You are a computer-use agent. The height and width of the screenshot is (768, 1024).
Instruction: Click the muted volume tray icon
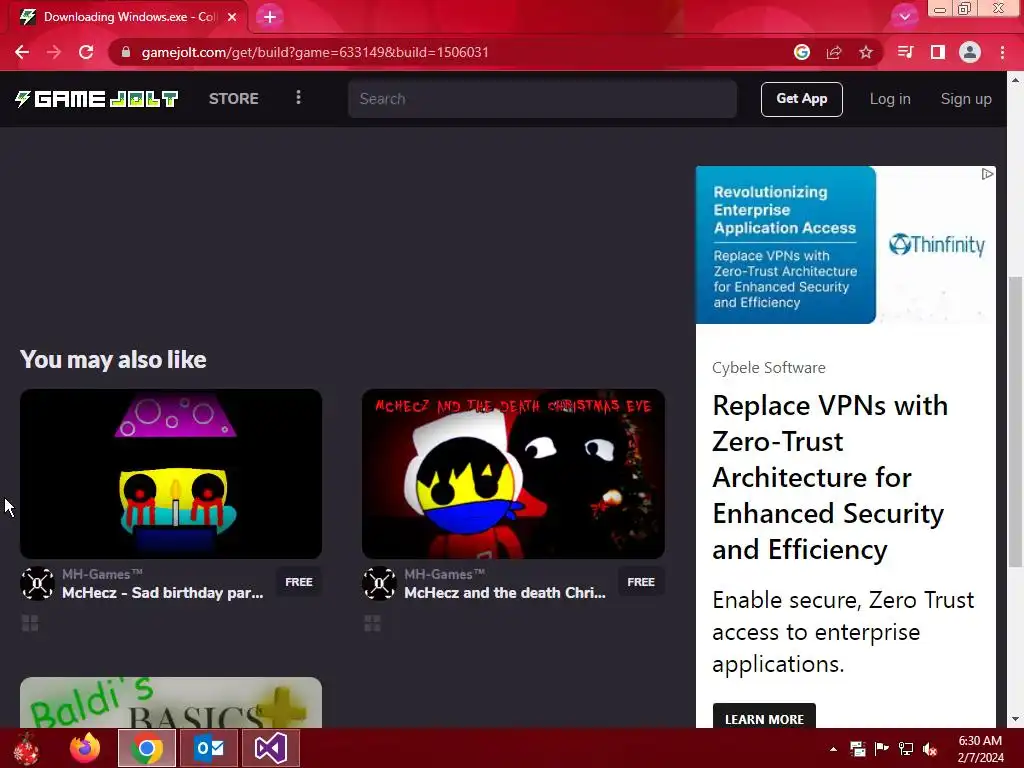[930, 749]
